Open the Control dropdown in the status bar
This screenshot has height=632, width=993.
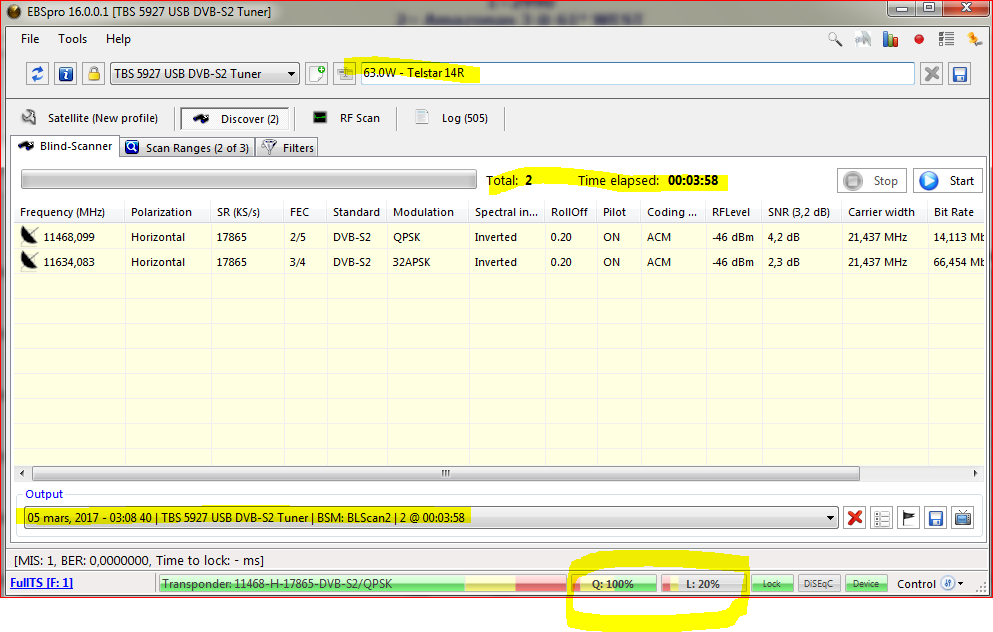point(931,584)
